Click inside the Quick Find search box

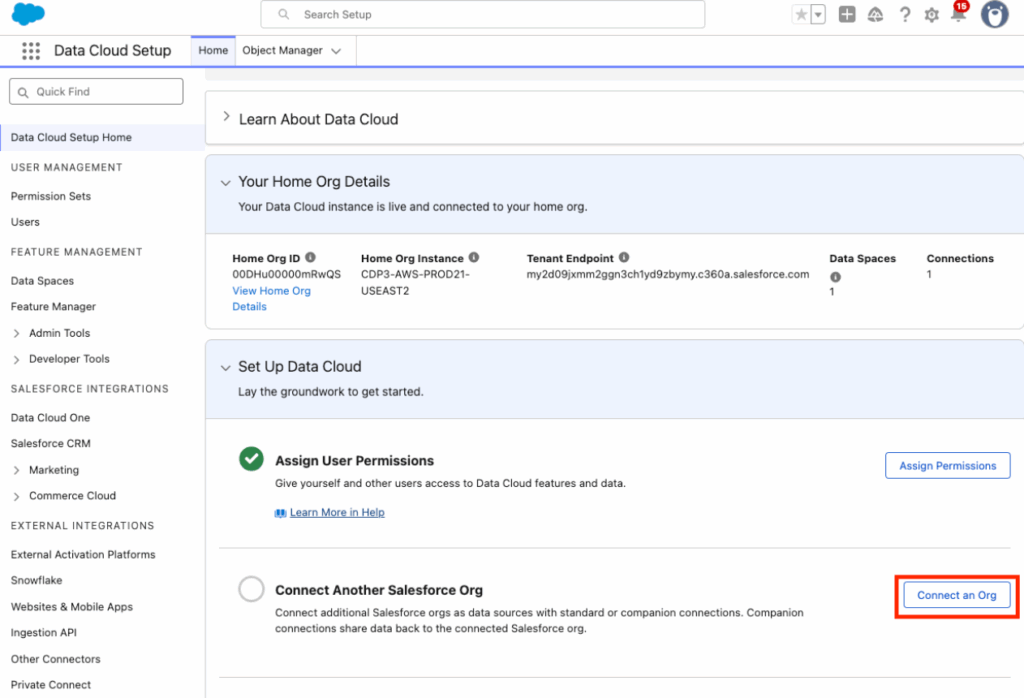pyautogui.click(x=95, y=91)
